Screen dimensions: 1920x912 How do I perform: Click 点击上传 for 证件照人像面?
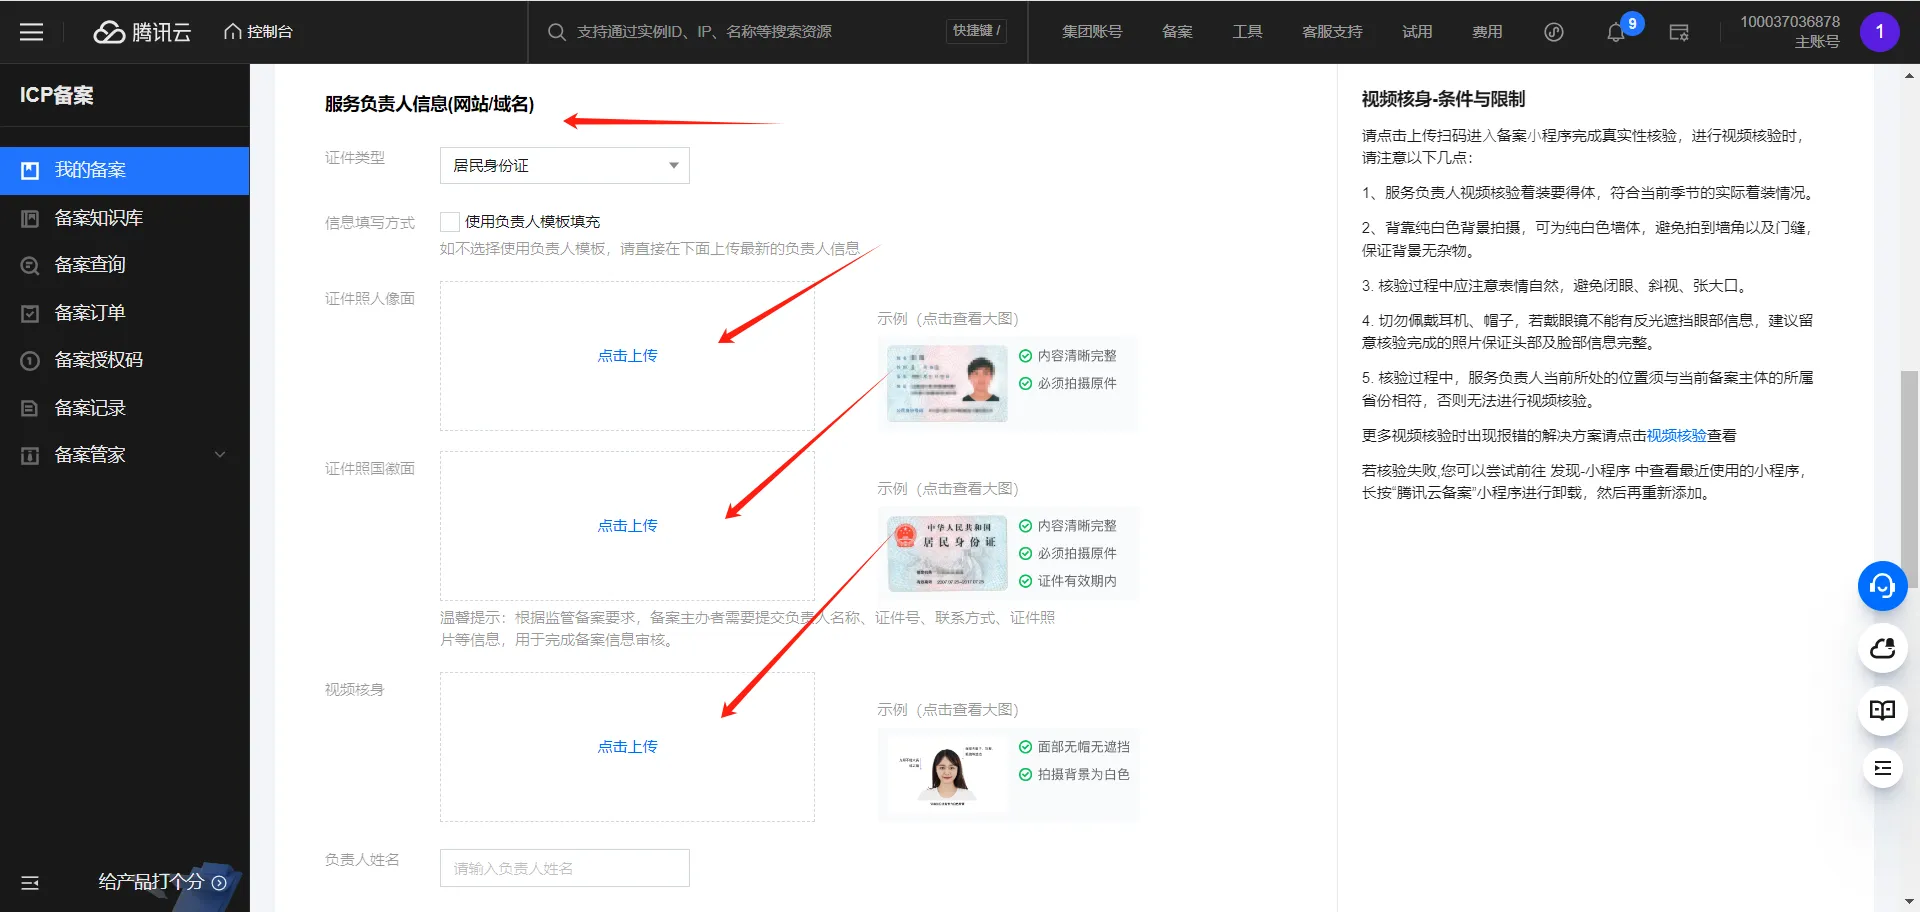pos(627,356)
